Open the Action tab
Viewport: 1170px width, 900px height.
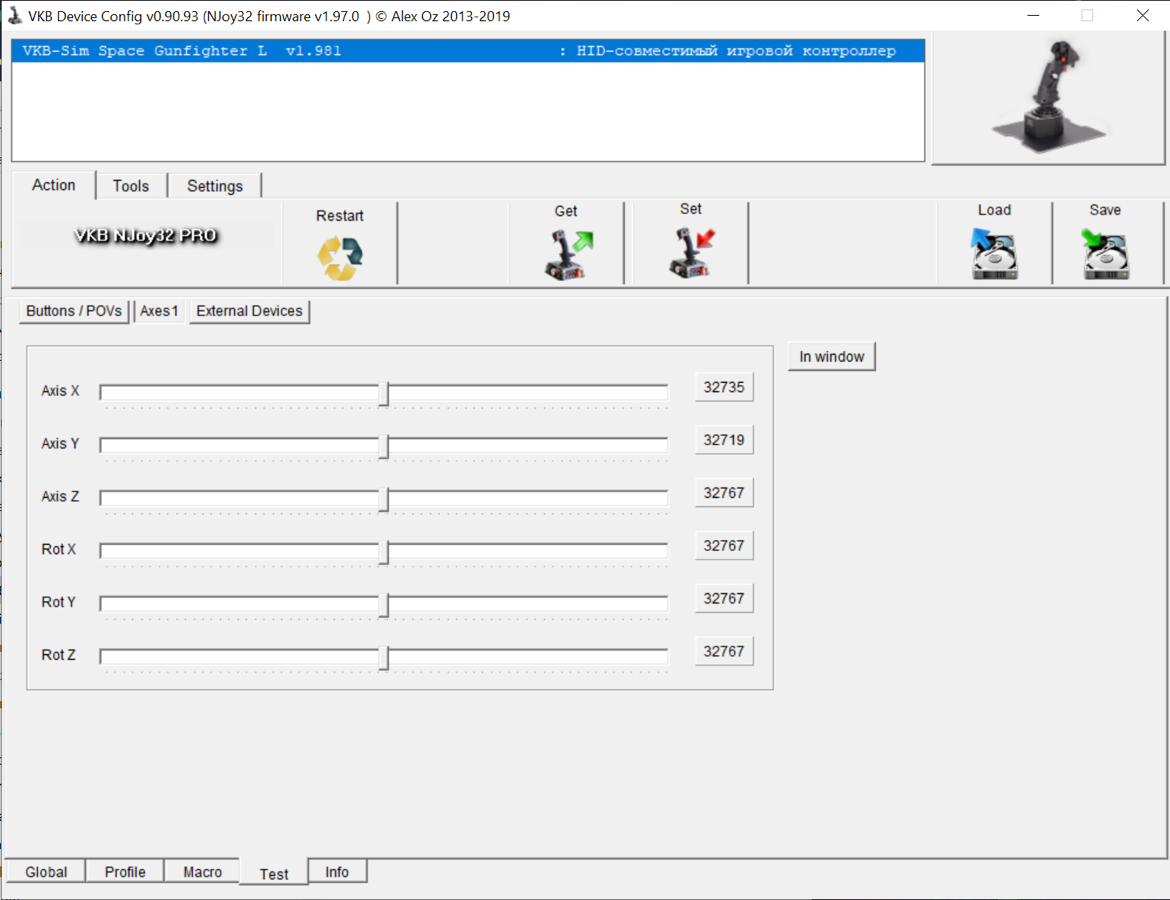point(54,185)
